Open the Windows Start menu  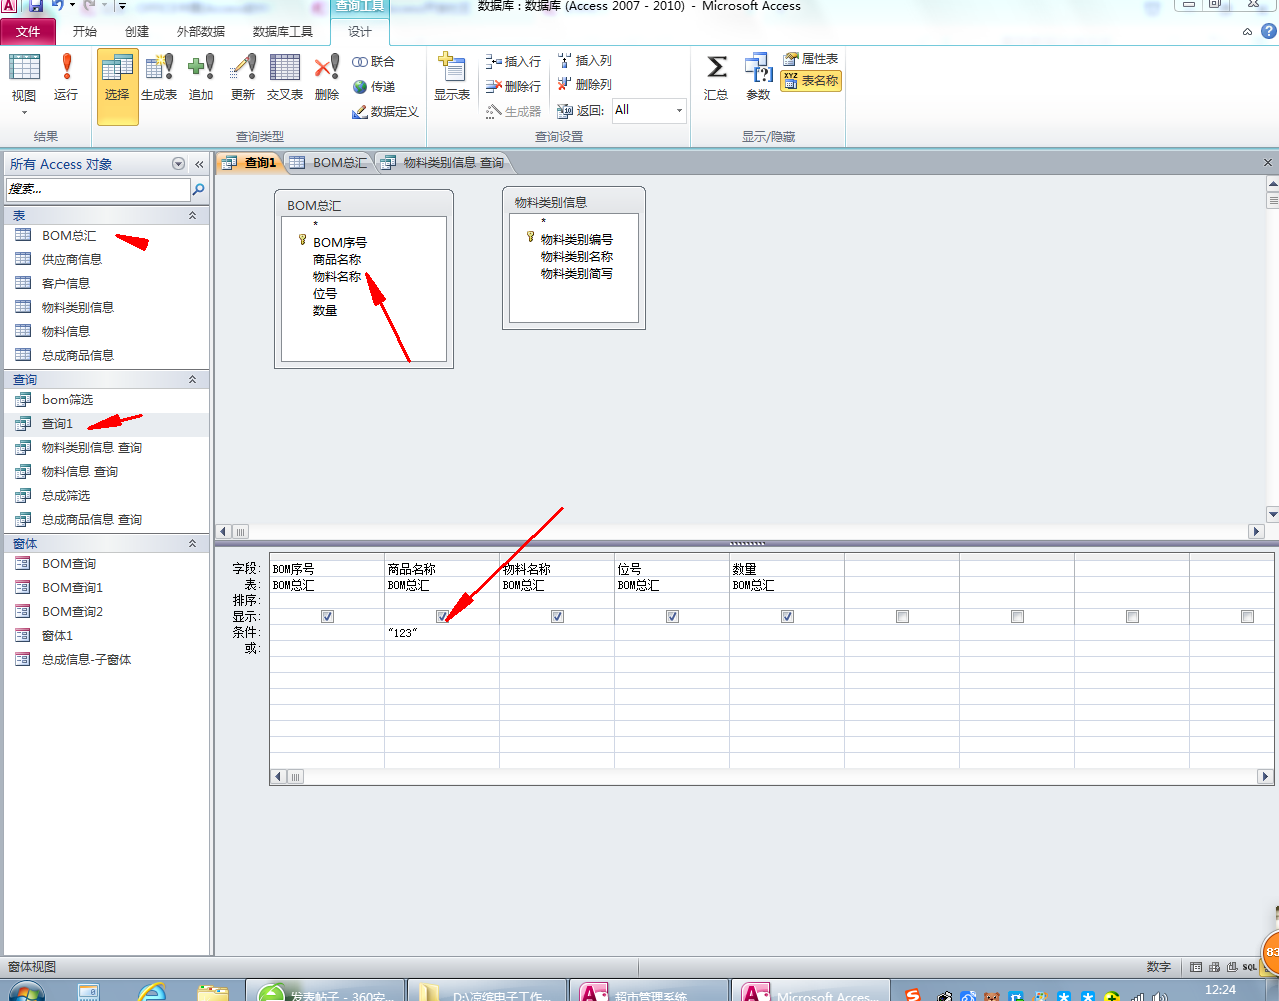[x=27, y=993]
